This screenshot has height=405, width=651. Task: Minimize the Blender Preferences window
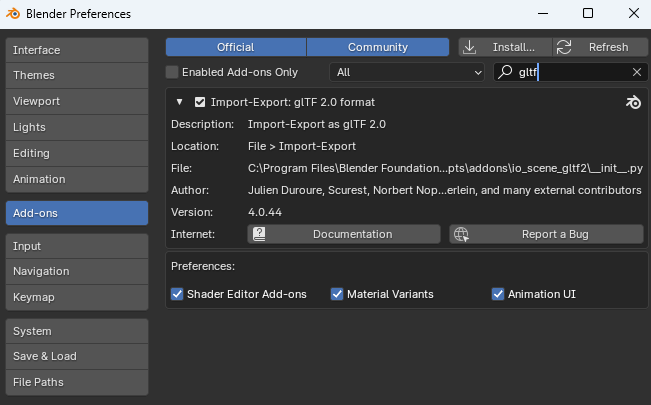point(543,14)
